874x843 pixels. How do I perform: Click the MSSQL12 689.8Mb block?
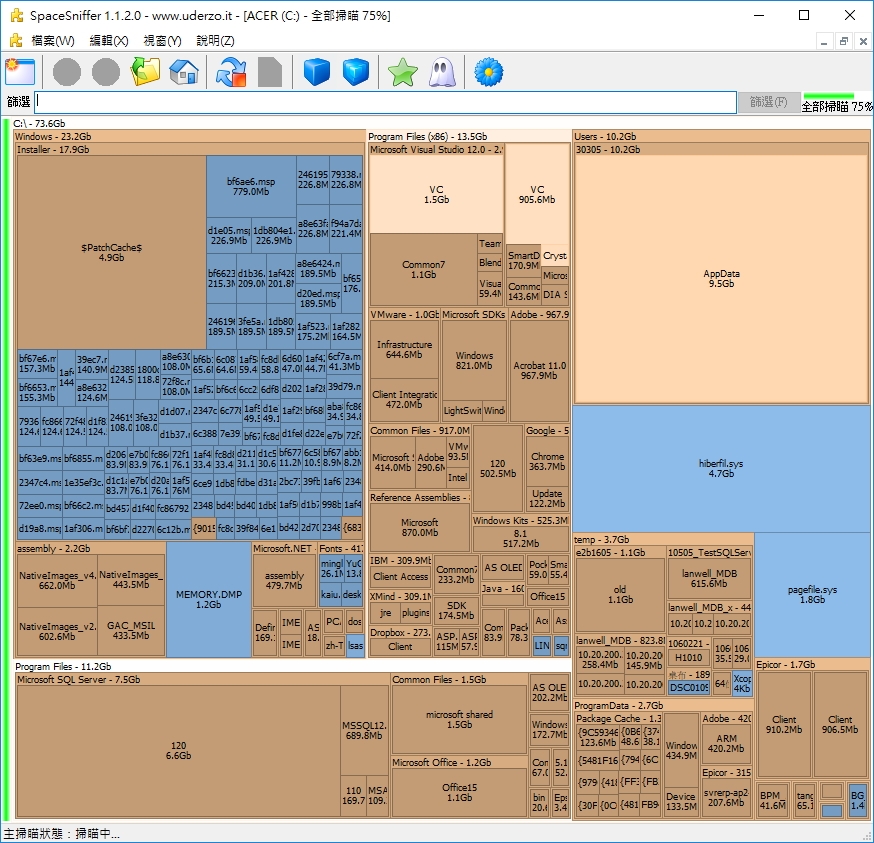(x=364, y=730)
